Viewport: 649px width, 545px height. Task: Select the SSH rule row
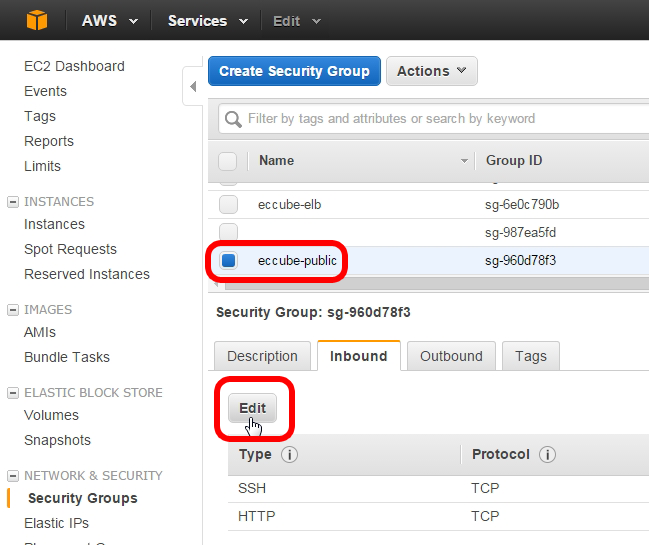(x=438, y=489)
